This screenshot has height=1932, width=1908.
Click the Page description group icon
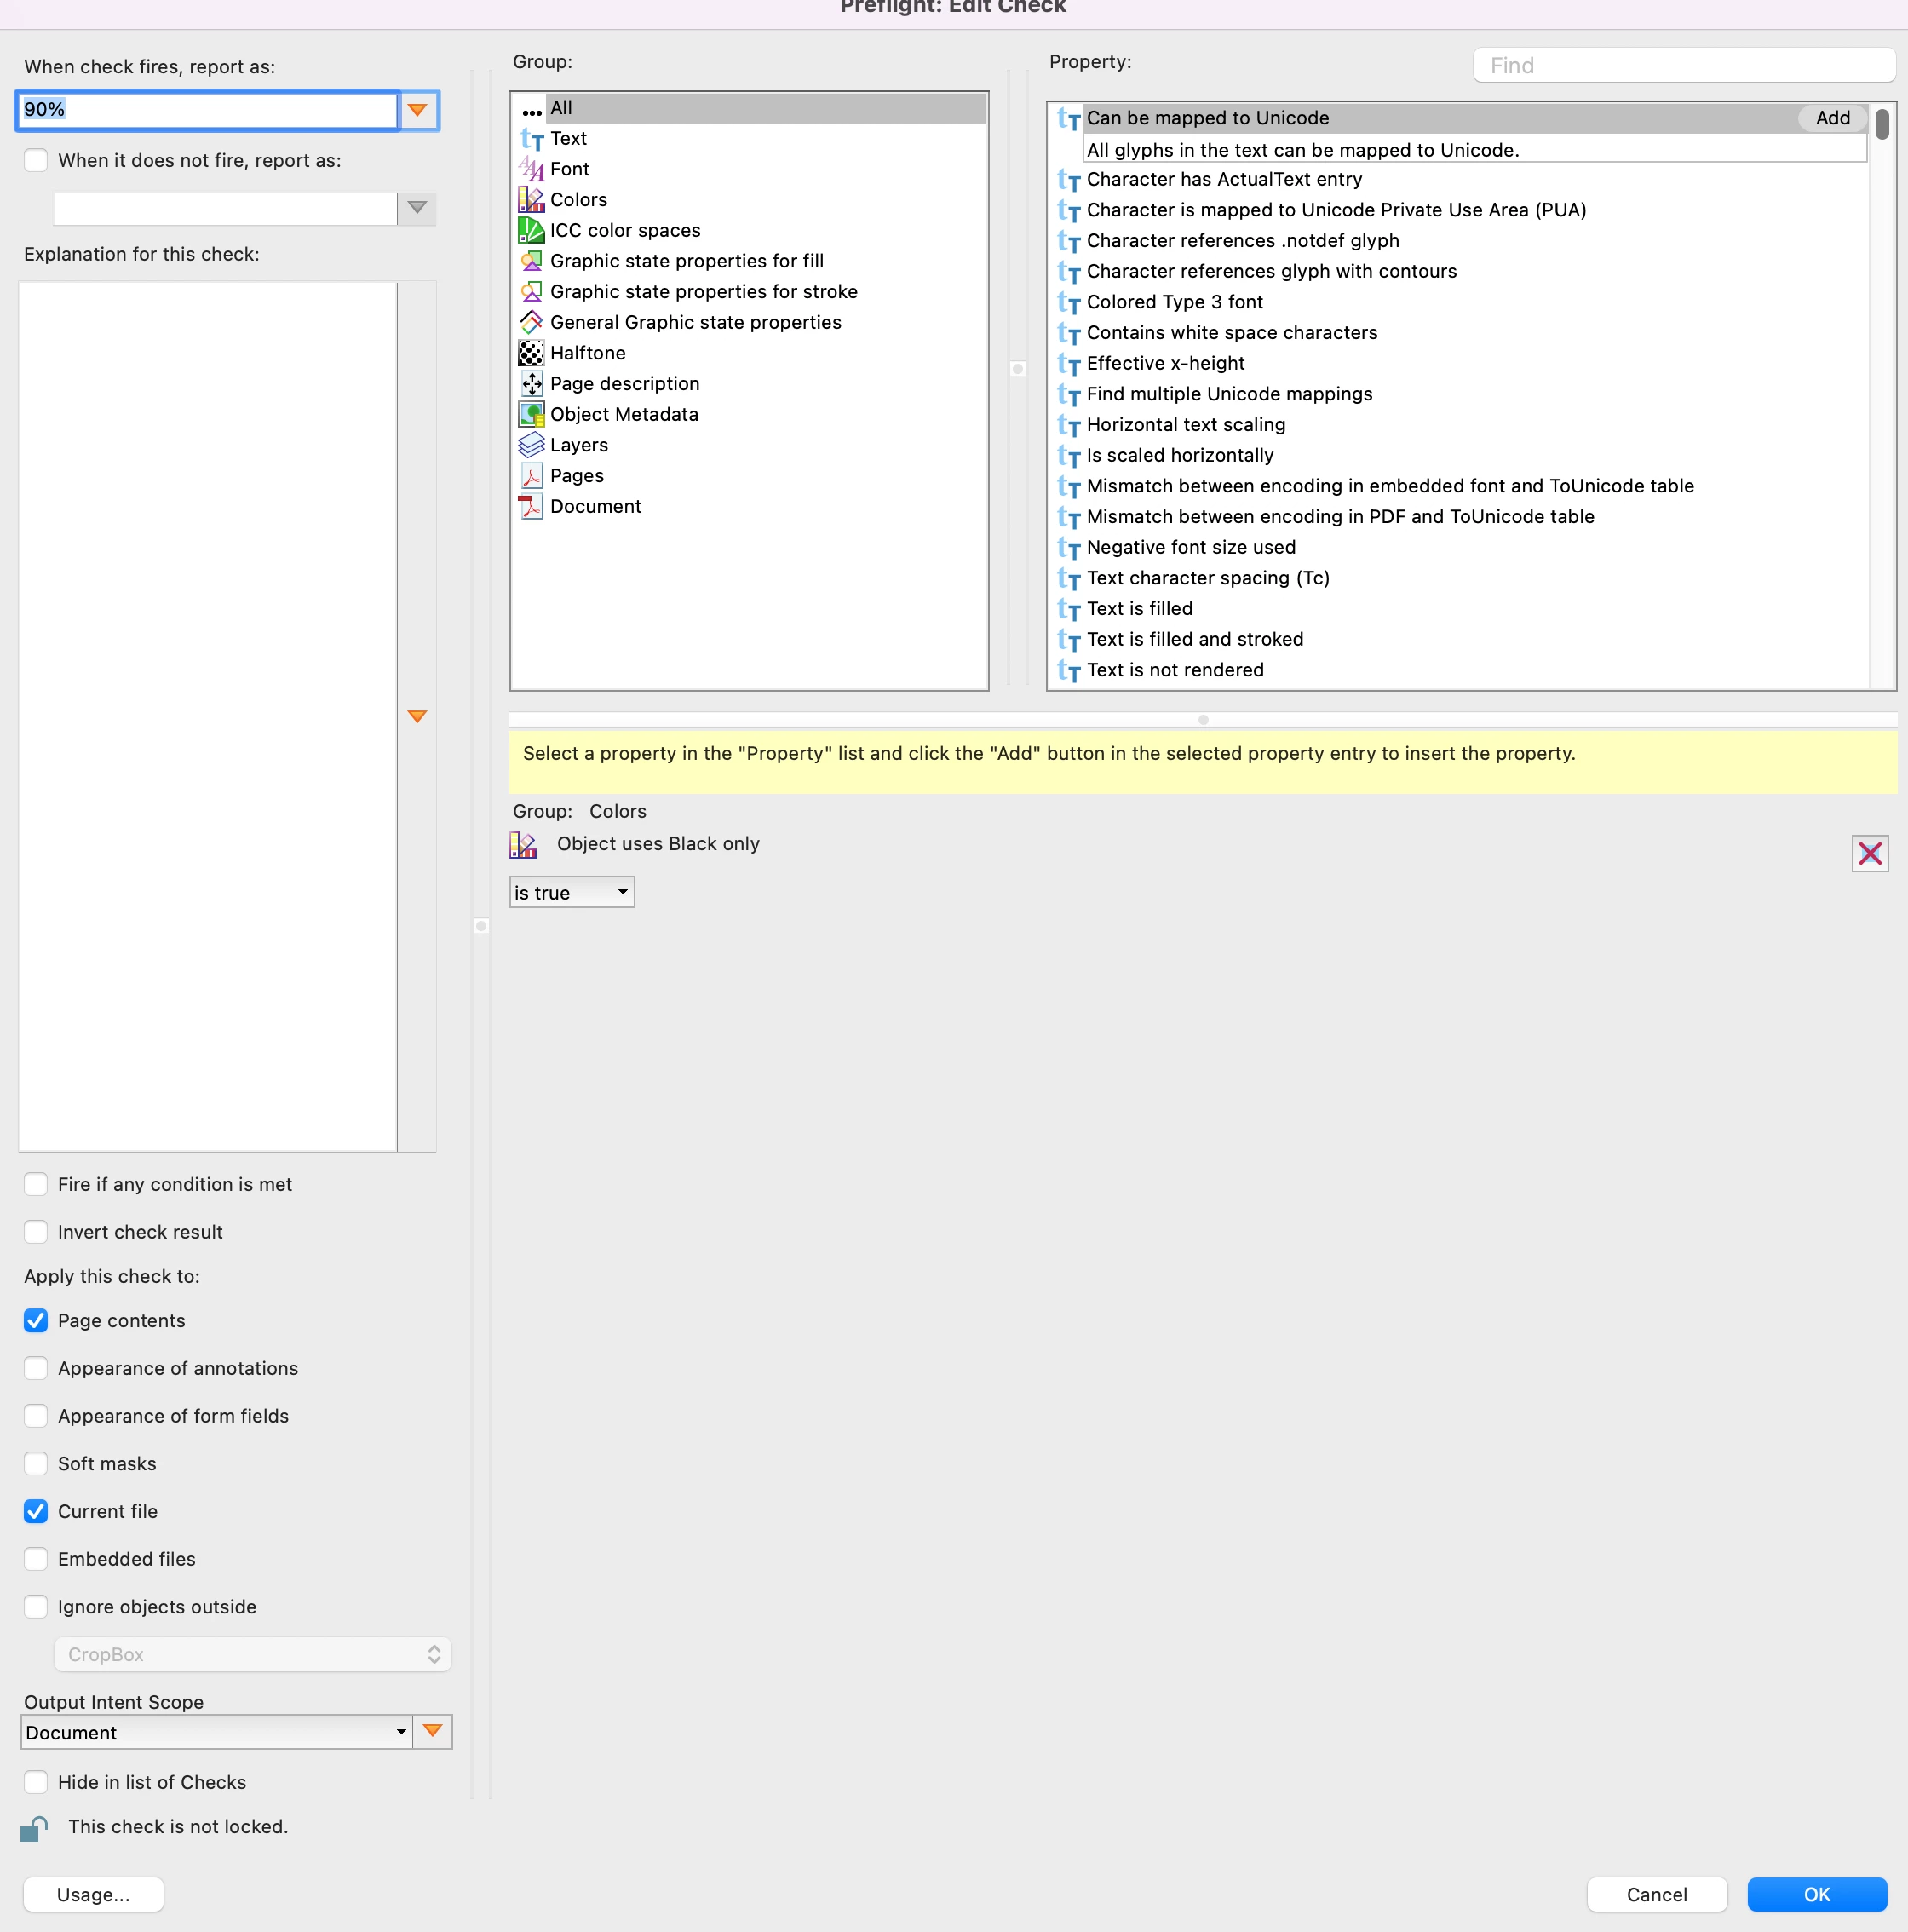click(531, 384)
